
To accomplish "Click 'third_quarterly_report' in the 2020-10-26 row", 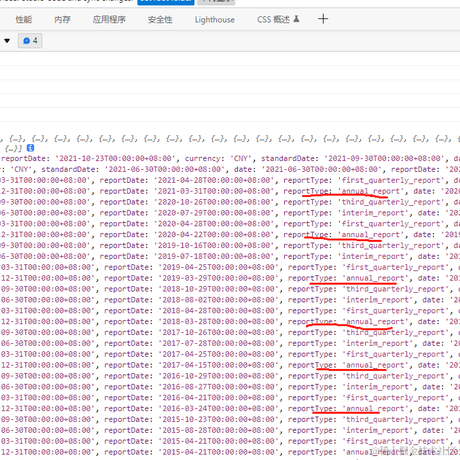I will pos(393,202).
